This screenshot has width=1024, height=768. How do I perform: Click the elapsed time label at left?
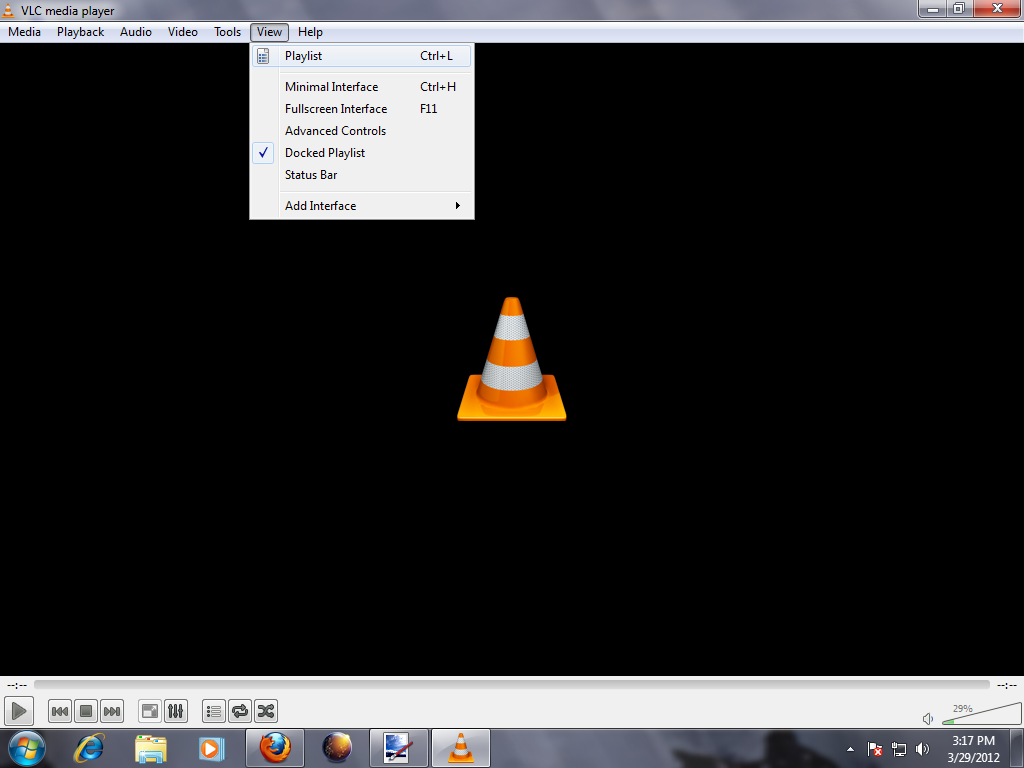coord(17,685)
